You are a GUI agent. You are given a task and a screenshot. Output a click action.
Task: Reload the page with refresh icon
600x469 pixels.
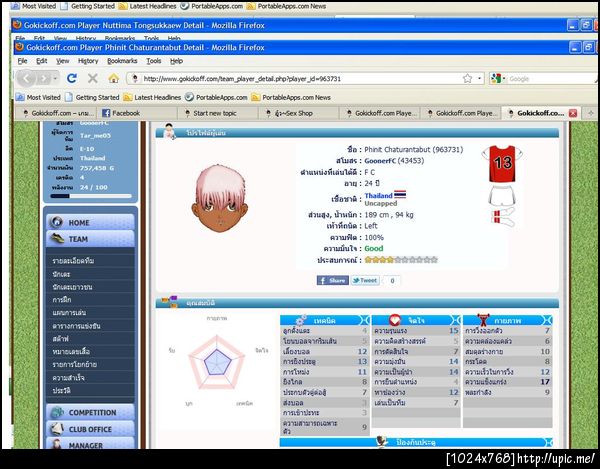(x=72, y=78)
